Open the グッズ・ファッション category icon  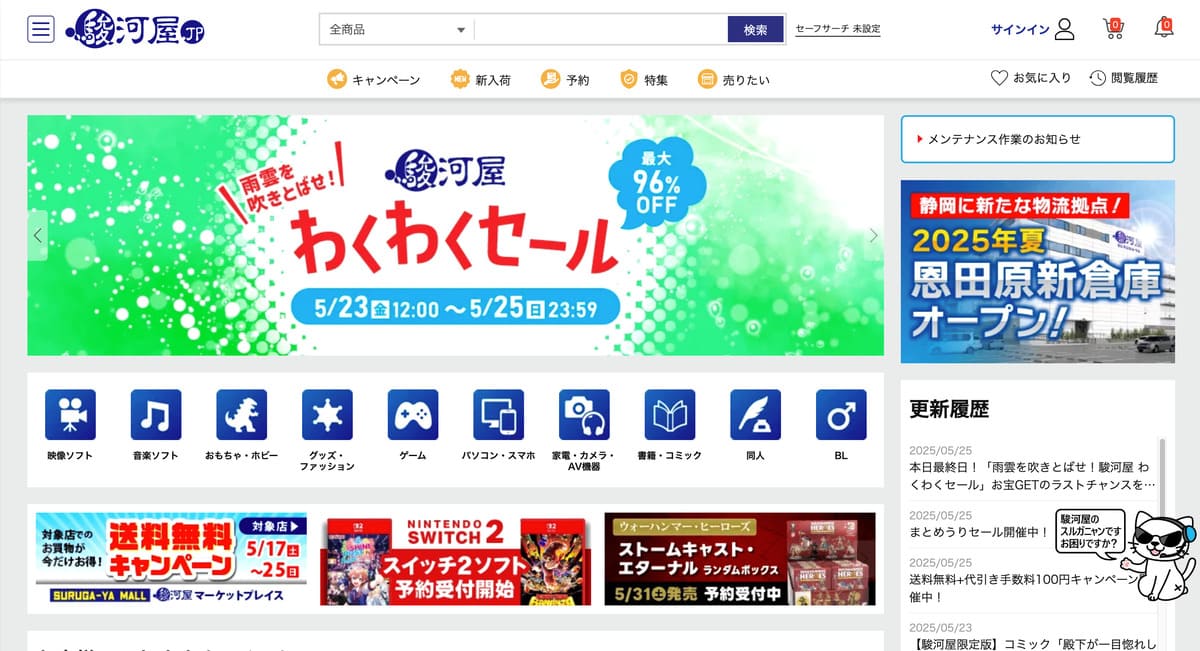(x=327, y=415)
